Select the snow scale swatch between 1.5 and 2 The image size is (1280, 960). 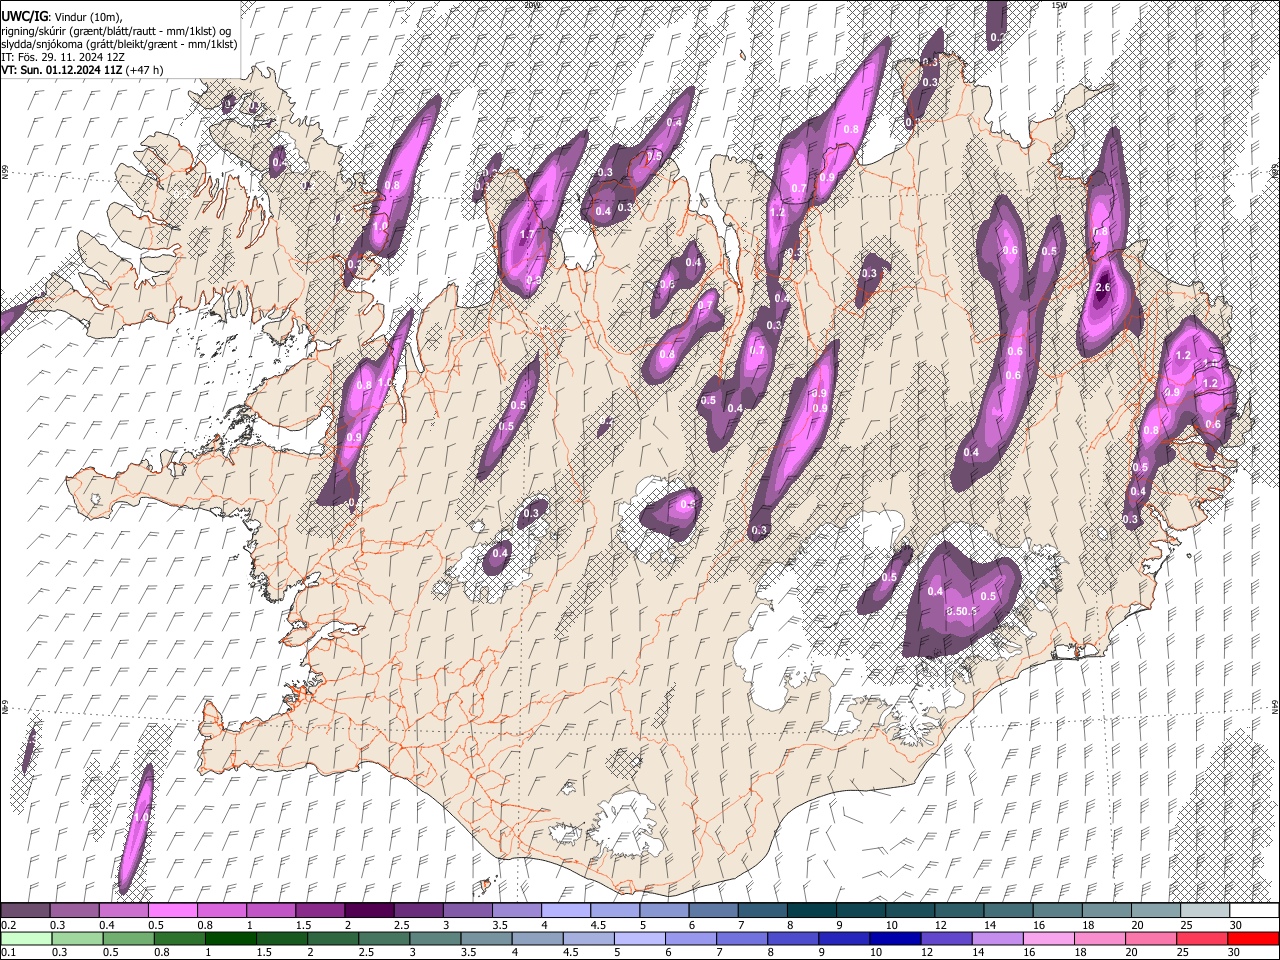pos(320,911)
